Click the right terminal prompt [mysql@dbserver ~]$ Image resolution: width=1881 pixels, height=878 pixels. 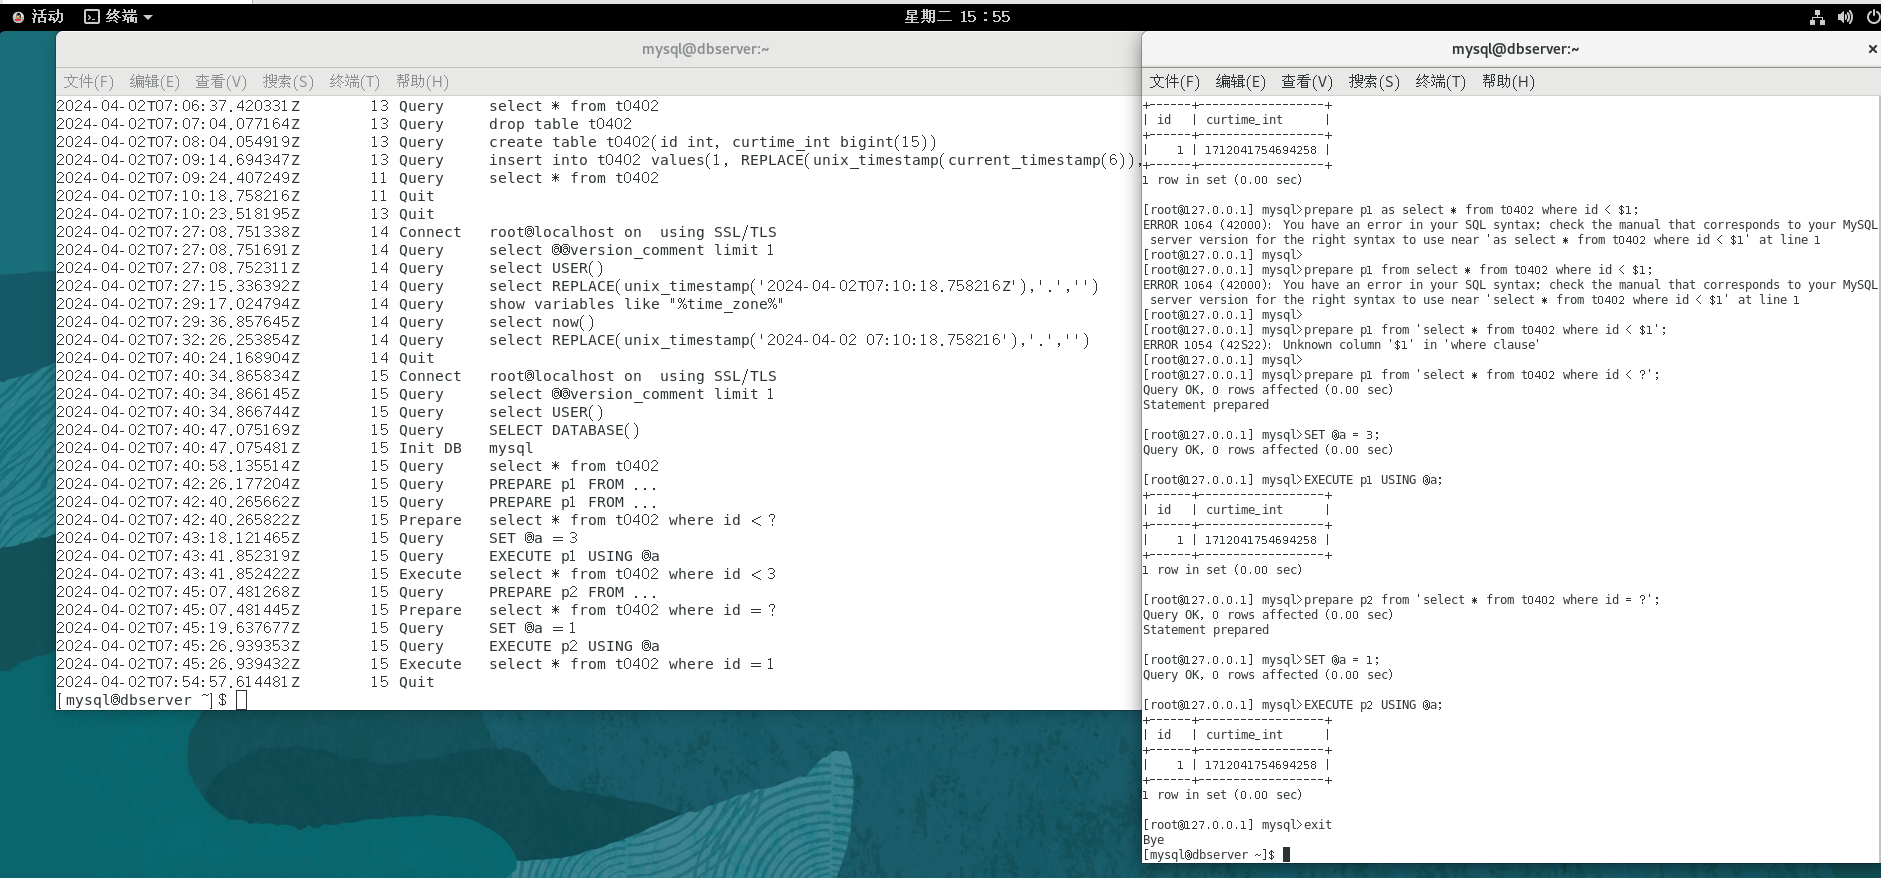1209,855
